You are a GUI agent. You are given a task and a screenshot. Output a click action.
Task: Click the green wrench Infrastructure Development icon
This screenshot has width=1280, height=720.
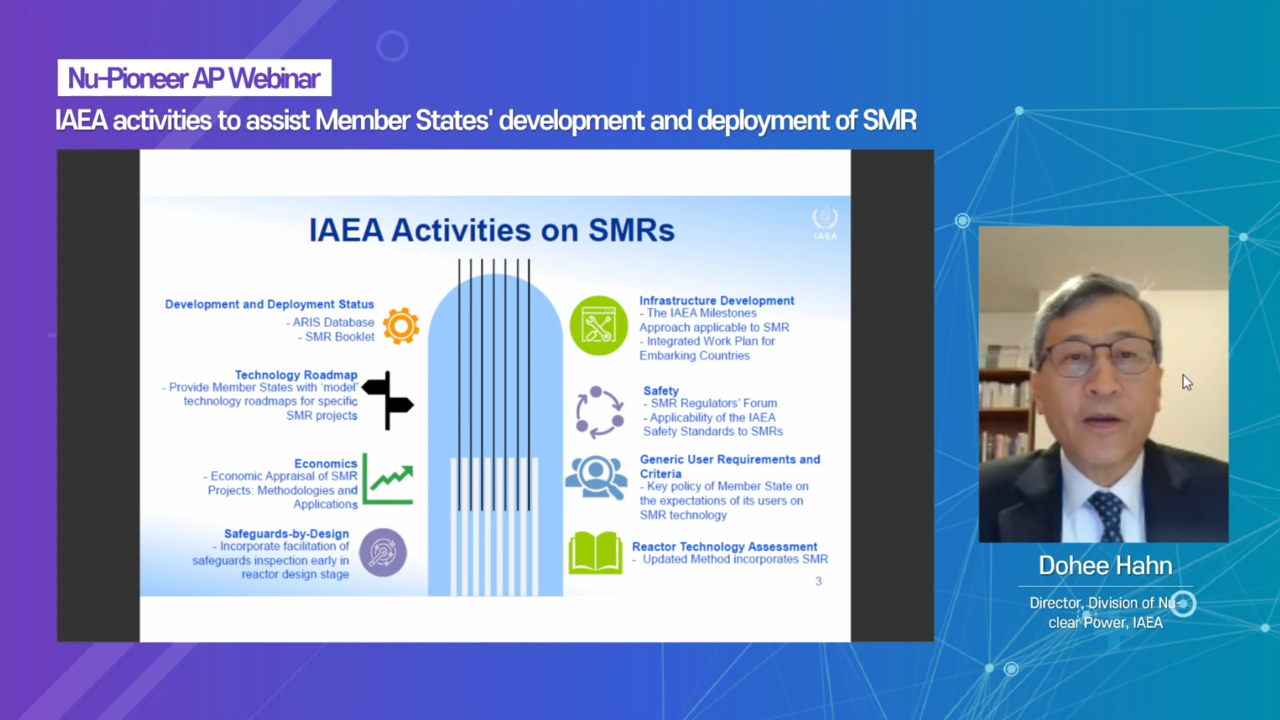click(599, 325)
